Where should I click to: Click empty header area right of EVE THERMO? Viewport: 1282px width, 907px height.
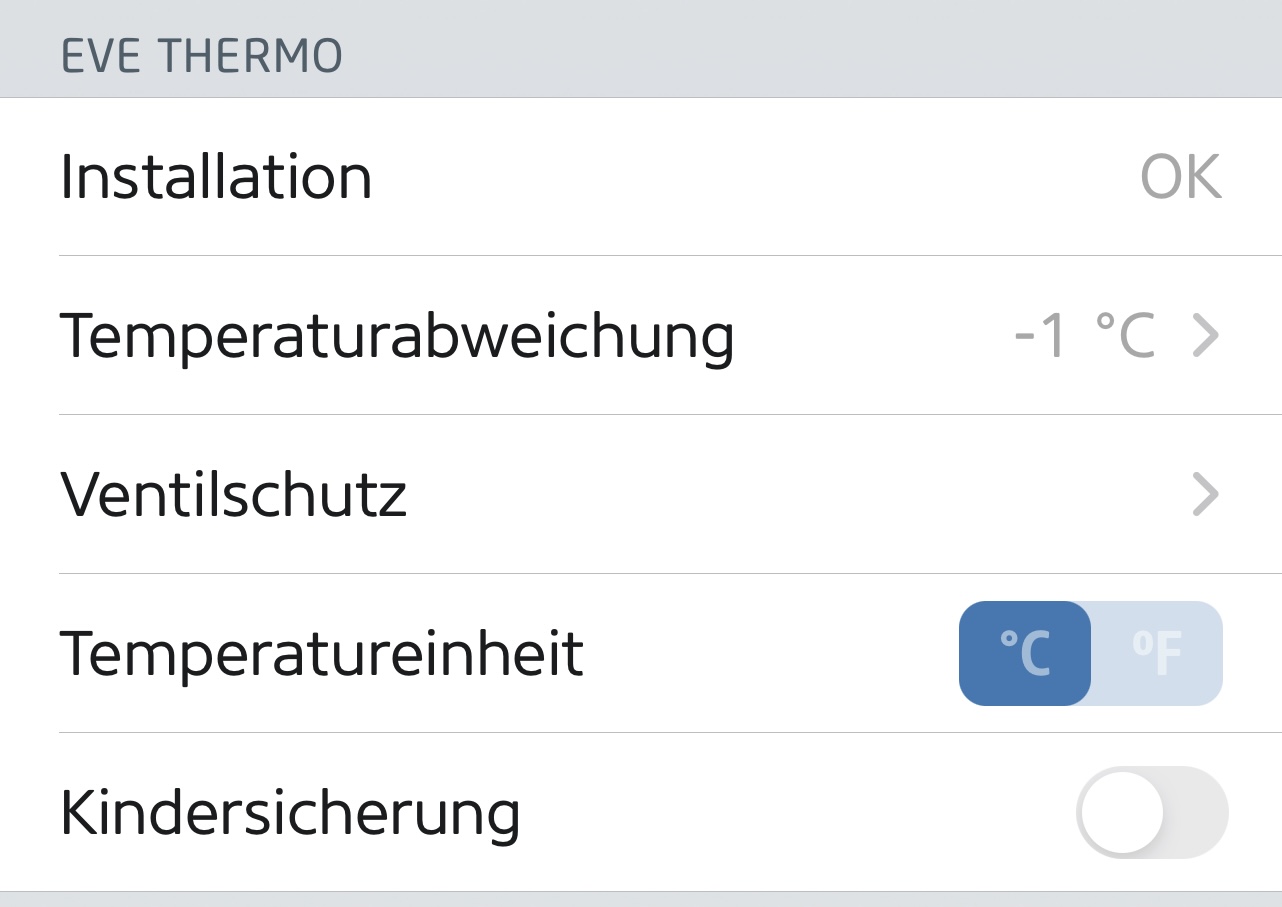point(800,50)
